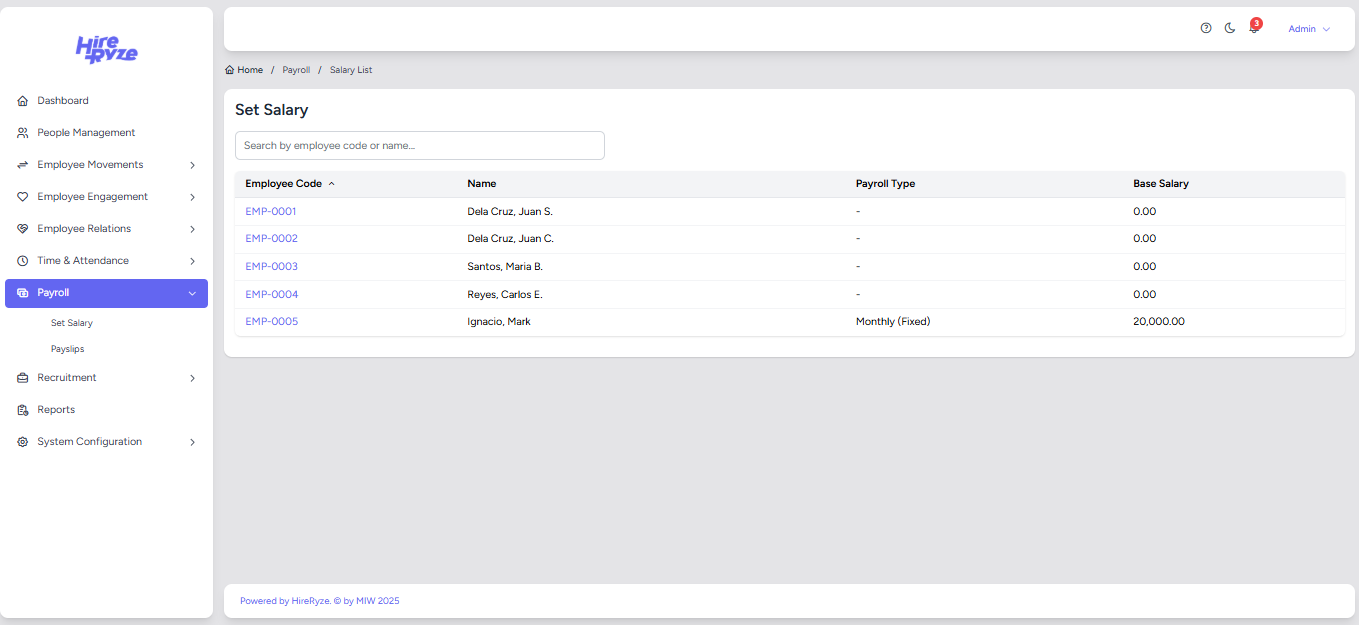Open employee EMP-0005 link
Screen dimensions: 1359x625
click(271, 322)
